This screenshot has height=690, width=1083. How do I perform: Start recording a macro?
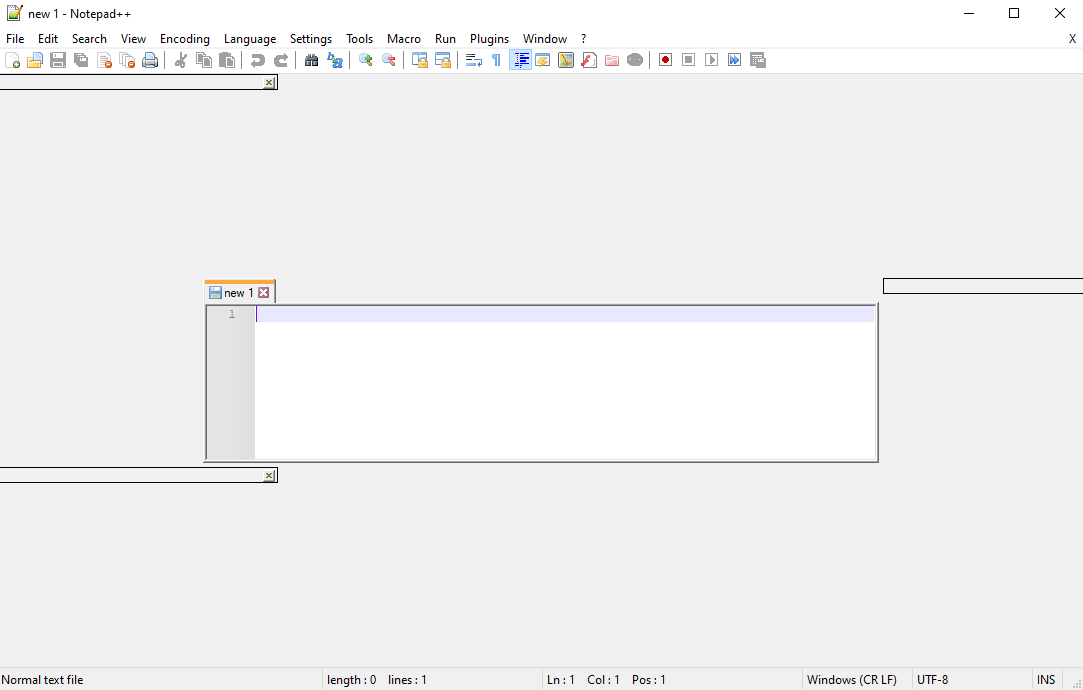pos(665,60)
